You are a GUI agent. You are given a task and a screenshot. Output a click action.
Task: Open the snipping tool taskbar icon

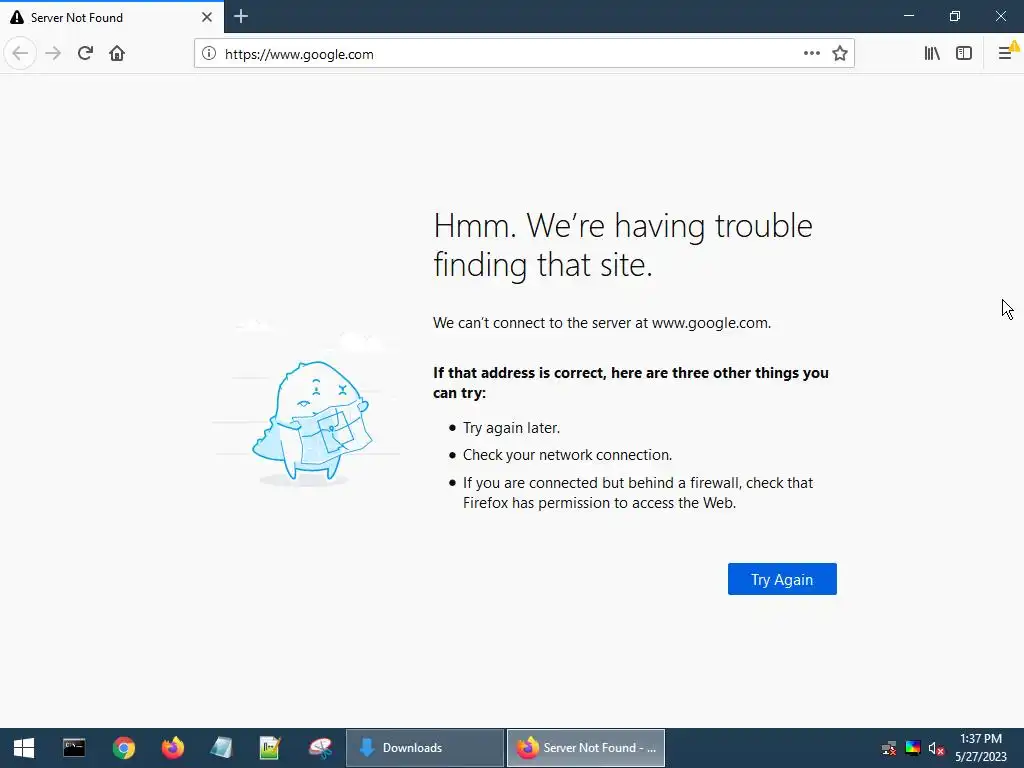point(319,748)
